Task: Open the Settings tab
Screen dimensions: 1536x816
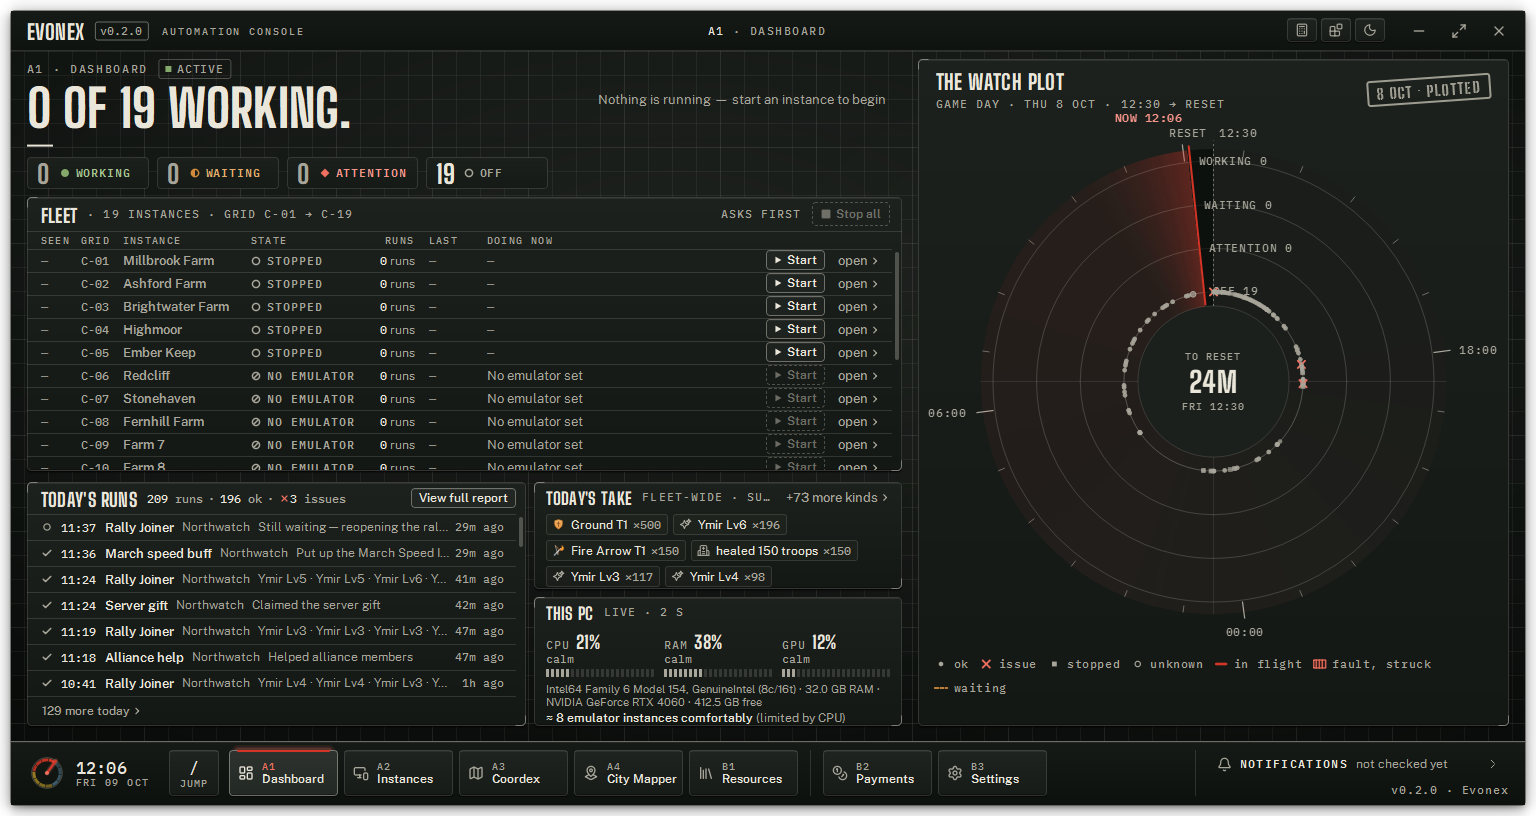Action: [992, 773]
